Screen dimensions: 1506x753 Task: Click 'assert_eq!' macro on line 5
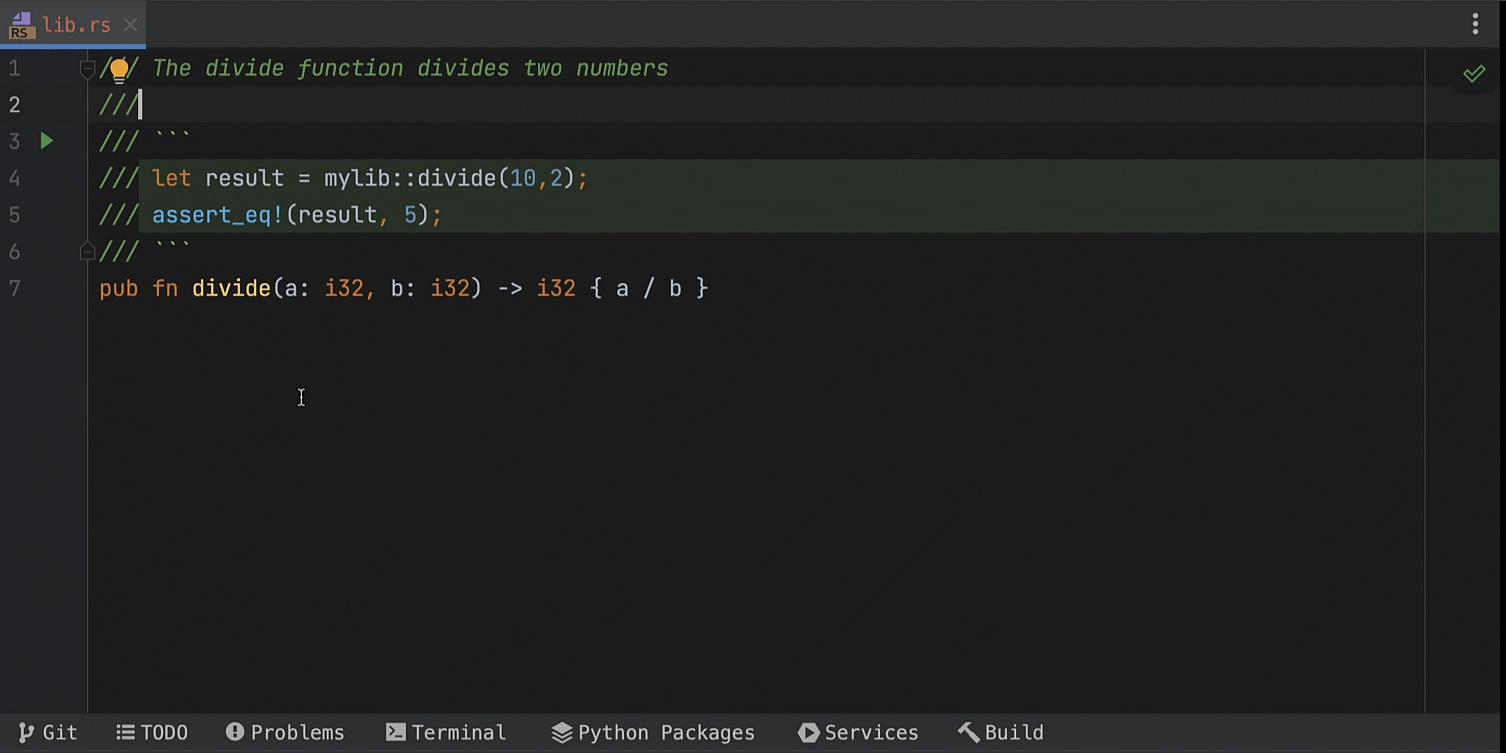218,215
